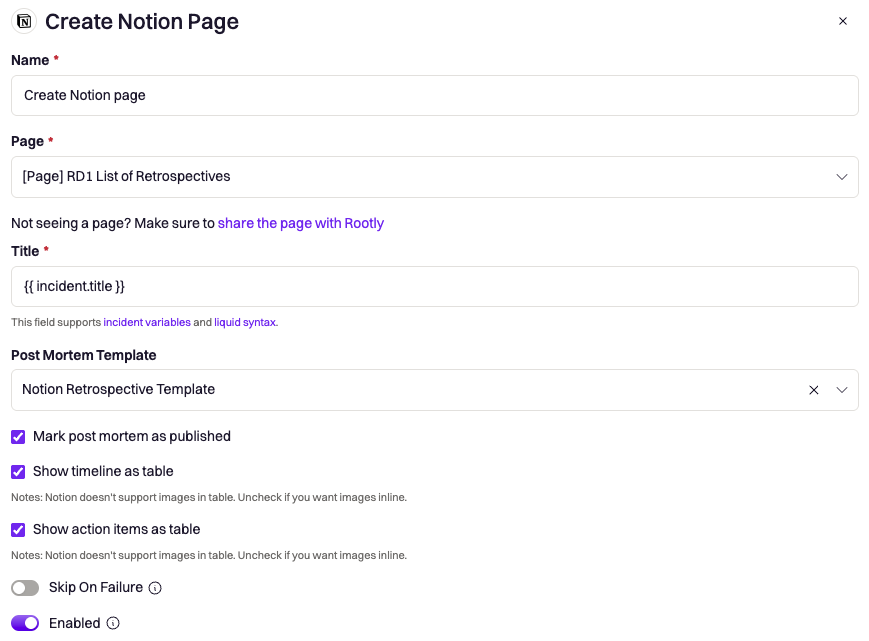
Task: Turn on the Skip On Failure switch
Action: 25,588
